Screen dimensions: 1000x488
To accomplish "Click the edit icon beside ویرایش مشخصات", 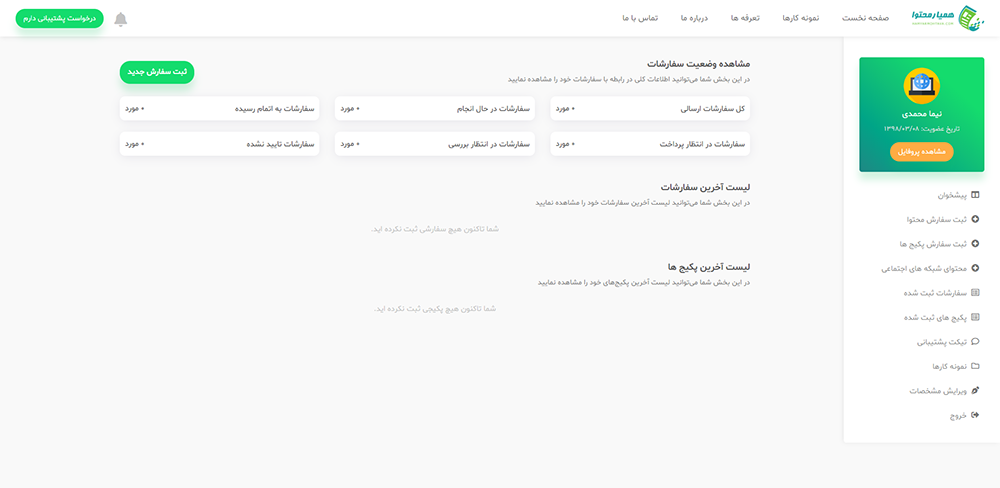I will tap(974, 390).
